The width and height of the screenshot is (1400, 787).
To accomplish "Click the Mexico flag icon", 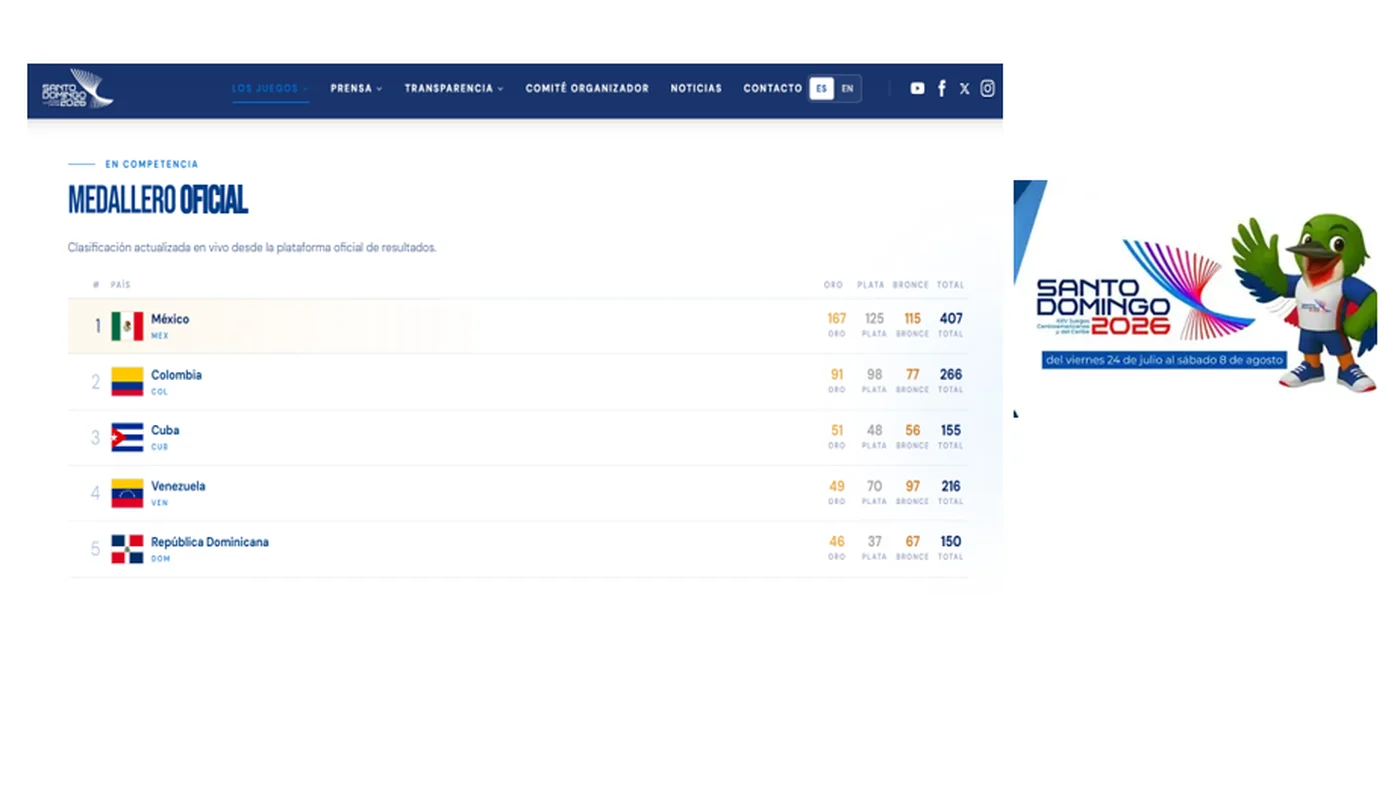I will pyautogui.click(x=127, y=326).
